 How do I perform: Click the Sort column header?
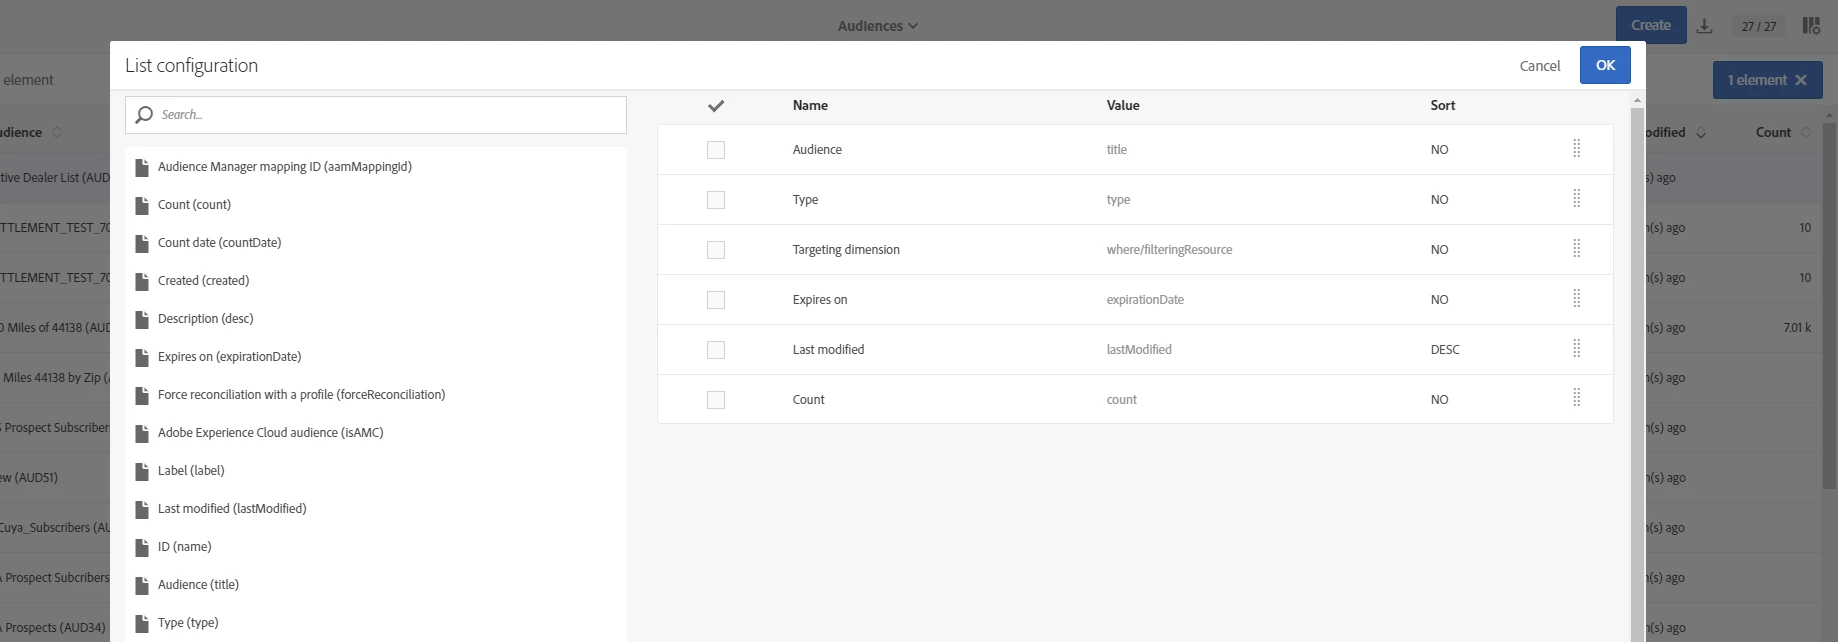coord(1442,105)
